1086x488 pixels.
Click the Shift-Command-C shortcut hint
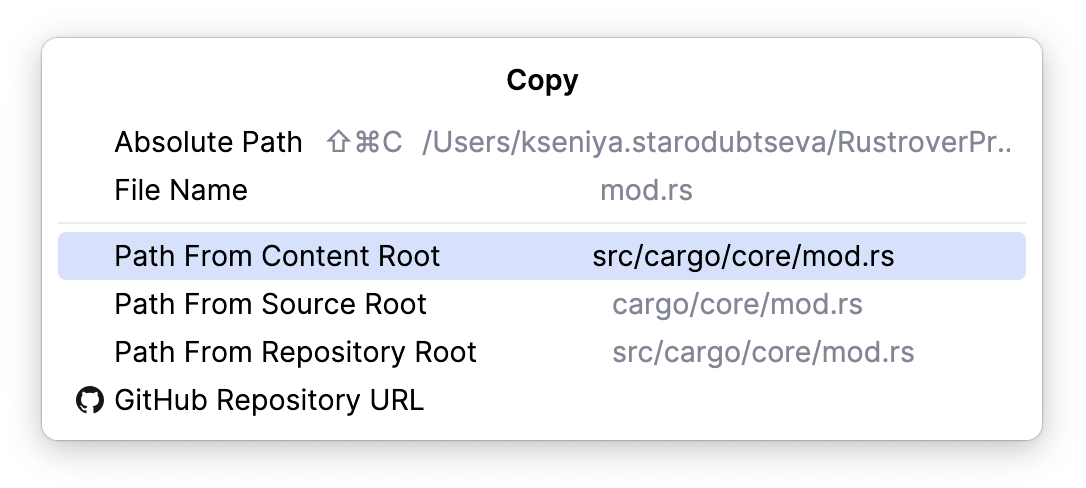(x=364, y=143)
